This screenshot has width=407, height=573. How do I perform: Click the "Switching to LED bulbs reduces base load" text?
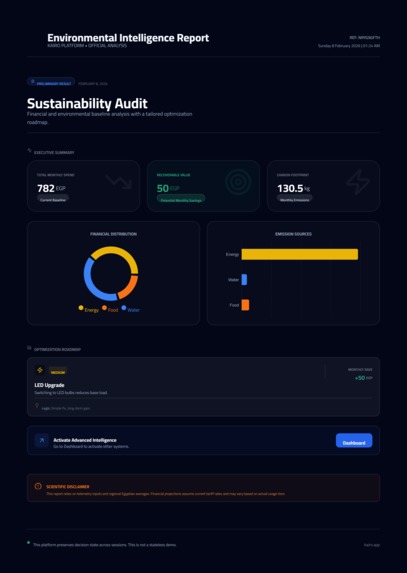(x=71, y=392)
